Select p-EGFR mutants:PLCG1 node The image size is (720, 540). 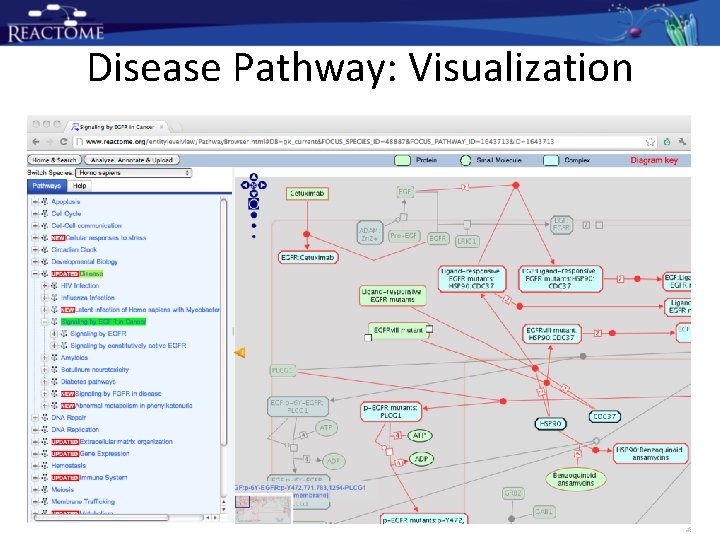click(391, 411)
